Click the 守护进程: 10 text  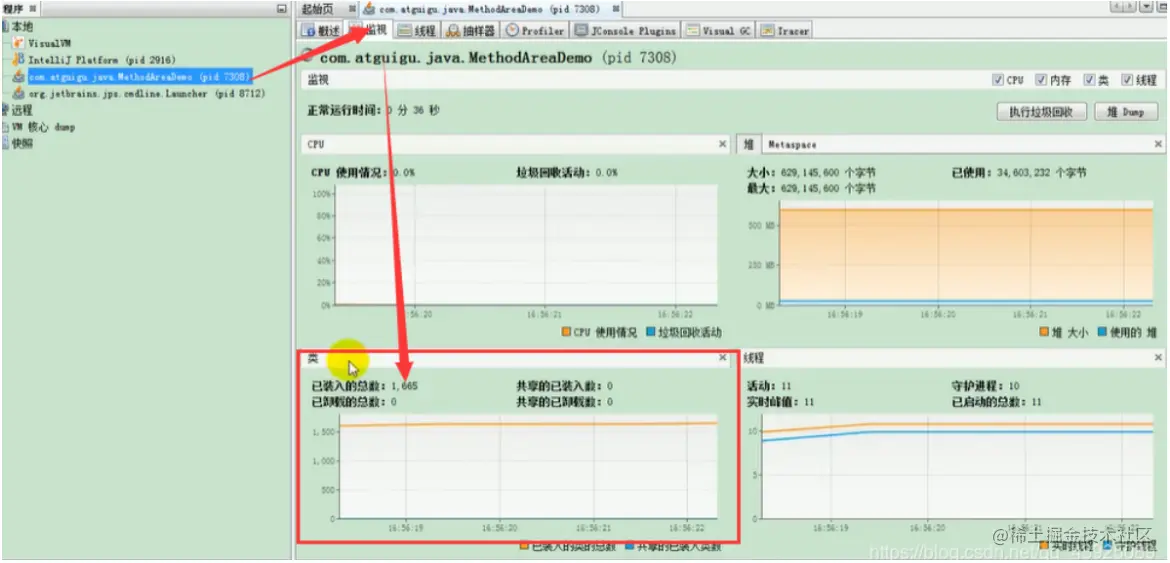[985, 386]
